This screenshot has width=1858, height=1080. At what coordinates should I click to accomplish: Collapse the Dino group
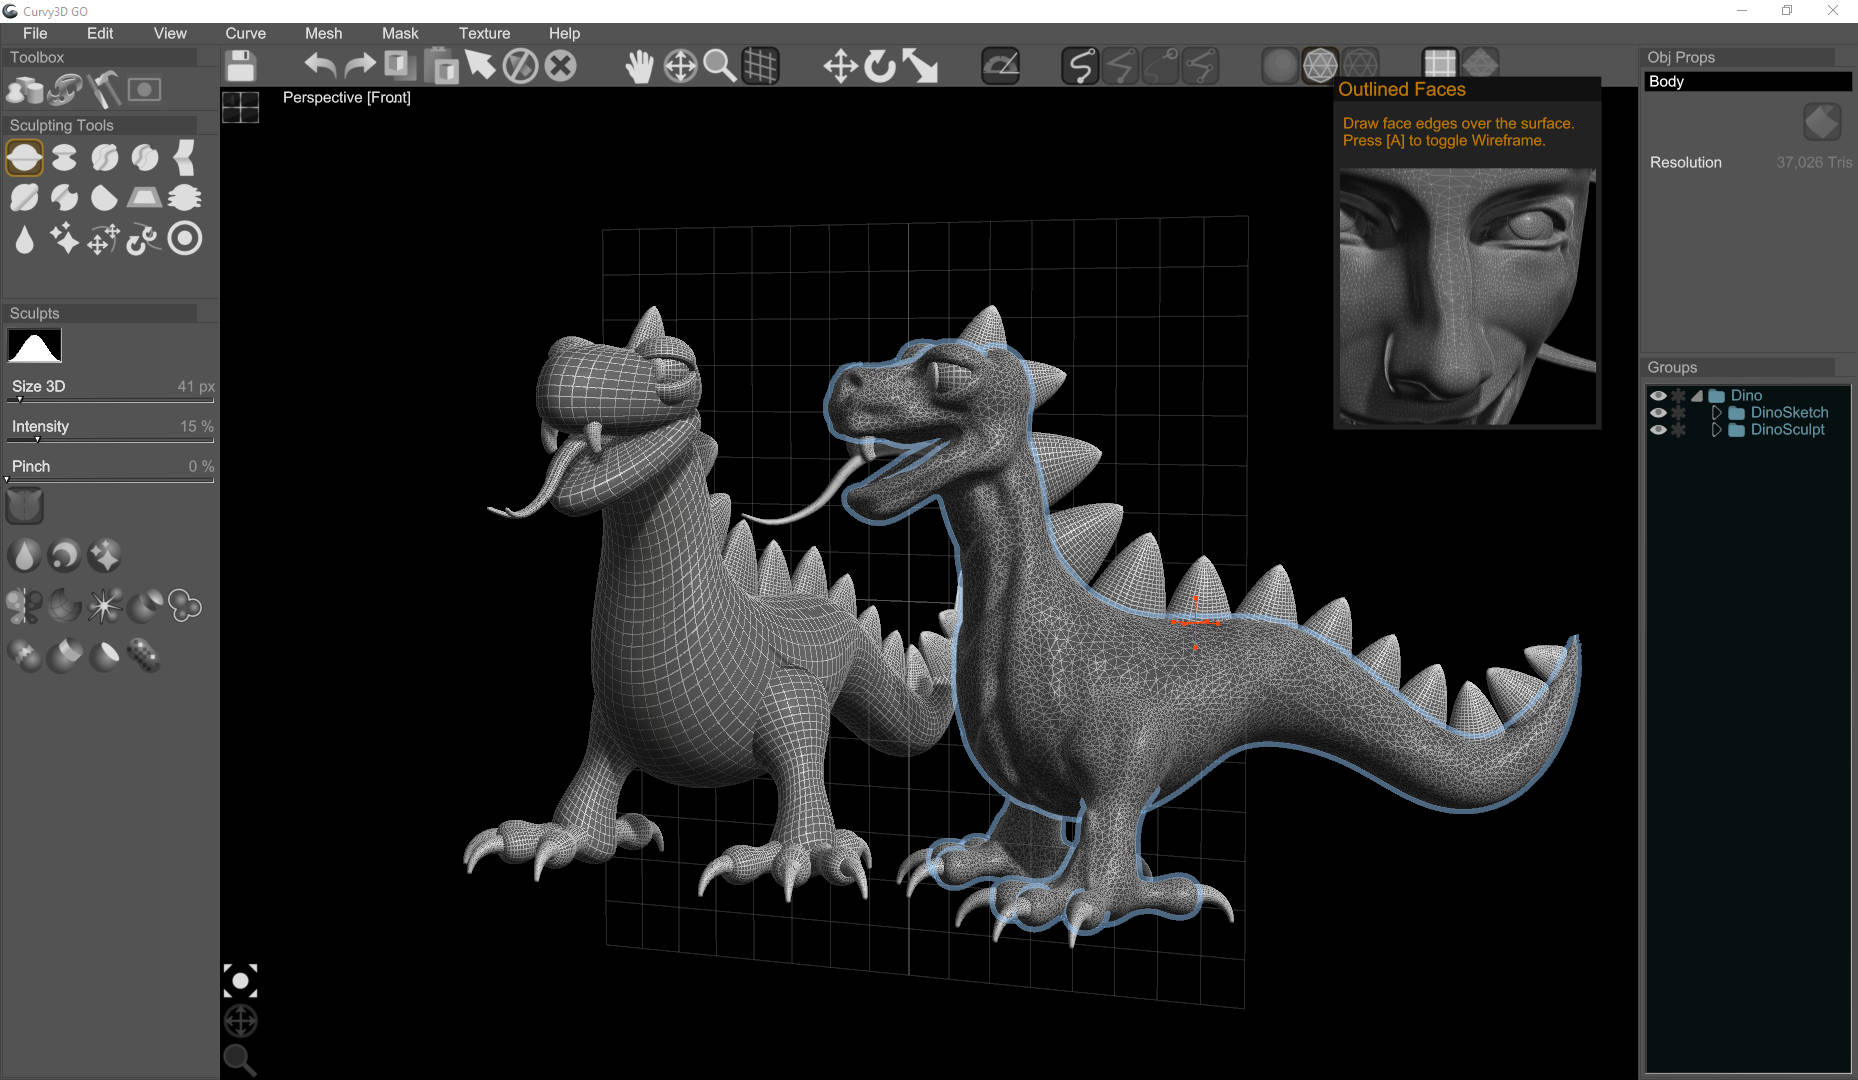tap(1697, 396)
